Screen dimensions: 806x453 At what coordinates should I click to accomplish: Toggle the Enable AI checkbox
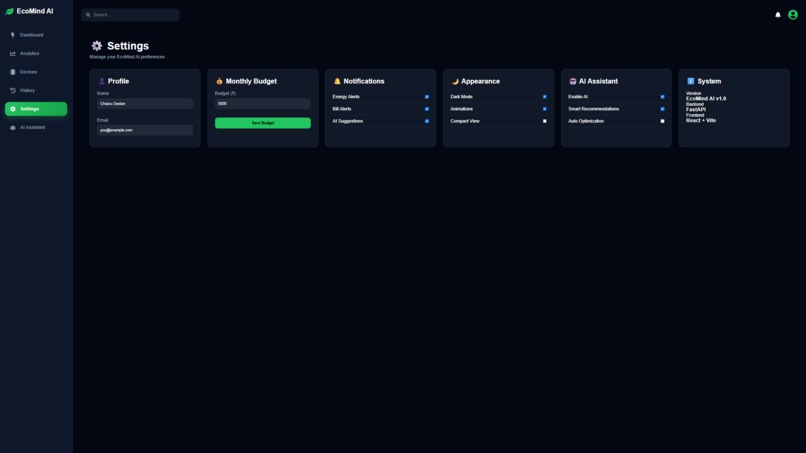[663, 97]
